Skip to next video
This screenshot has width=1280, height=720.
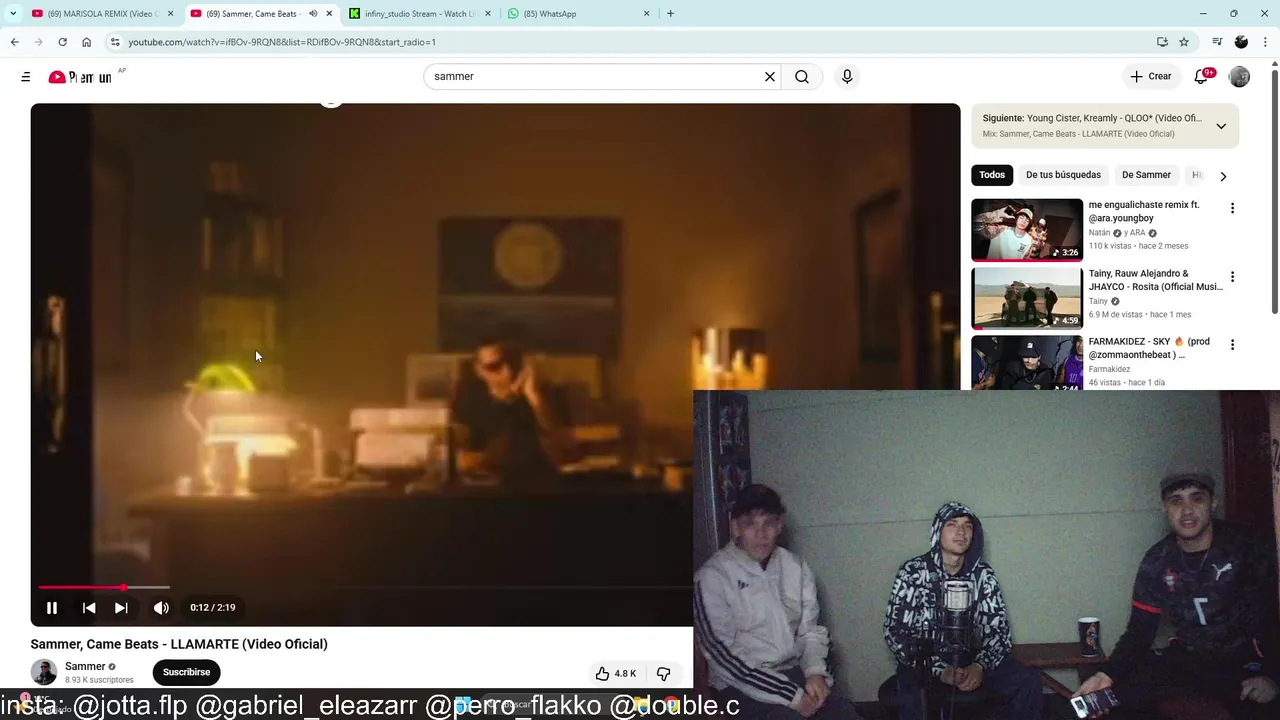[121, 607]
